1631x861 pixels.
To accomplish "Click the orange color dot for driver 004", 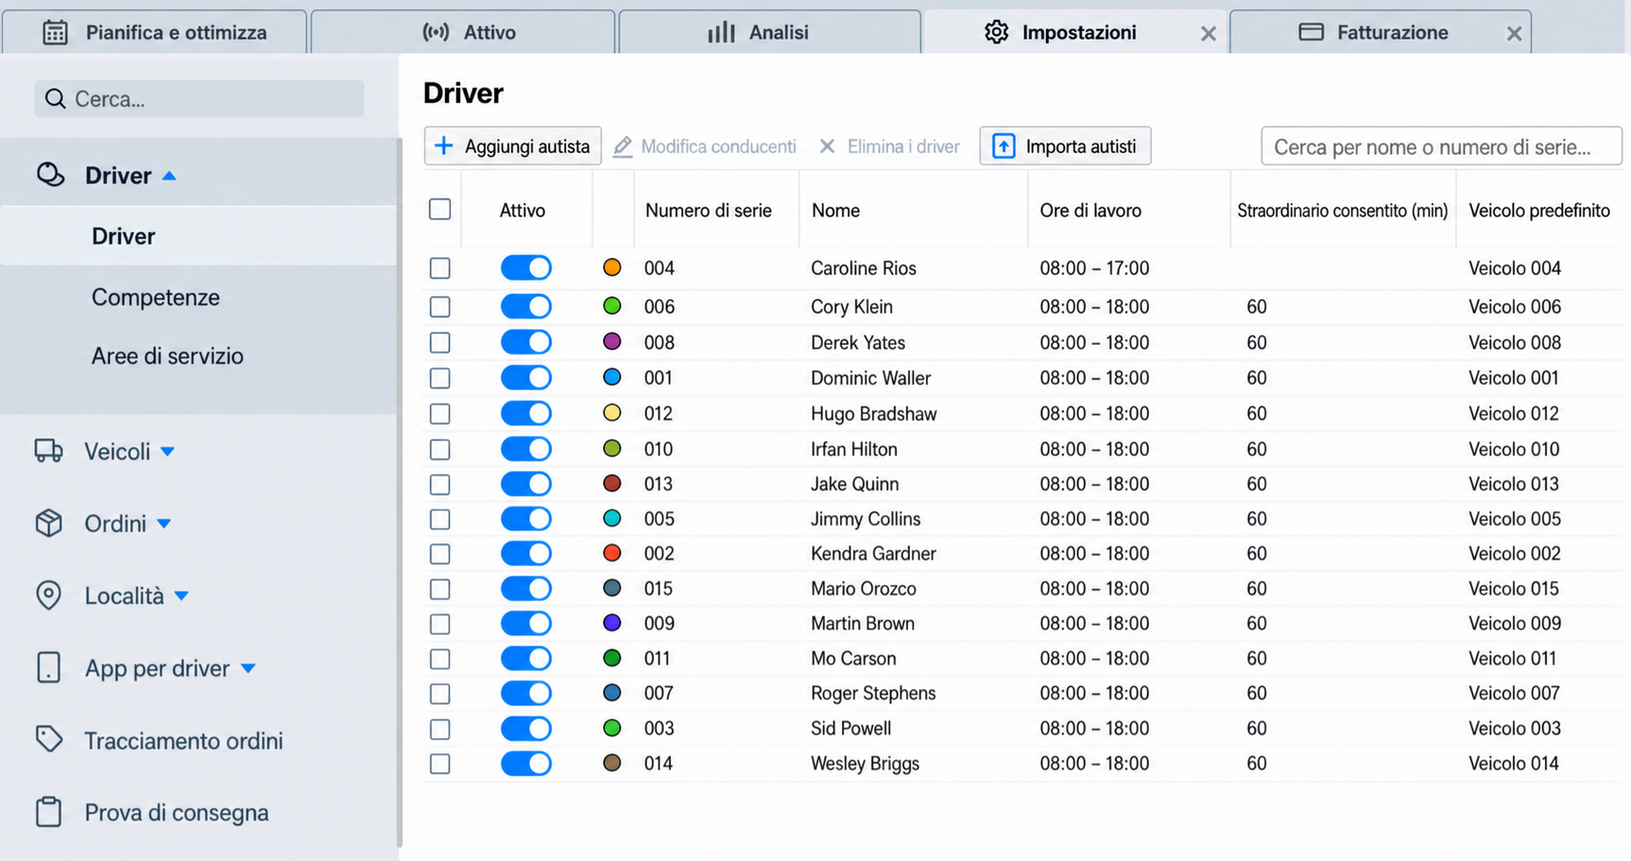I will click(x=612, y=267).
